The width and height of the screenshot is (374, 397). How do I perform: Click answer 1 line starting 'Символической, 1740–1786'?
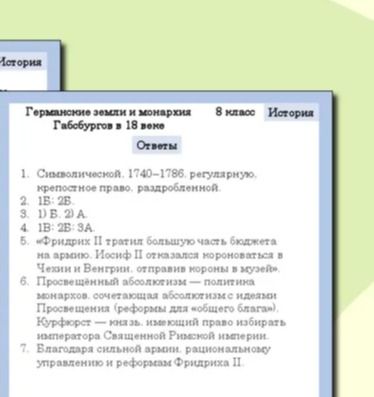pos(147,174)
